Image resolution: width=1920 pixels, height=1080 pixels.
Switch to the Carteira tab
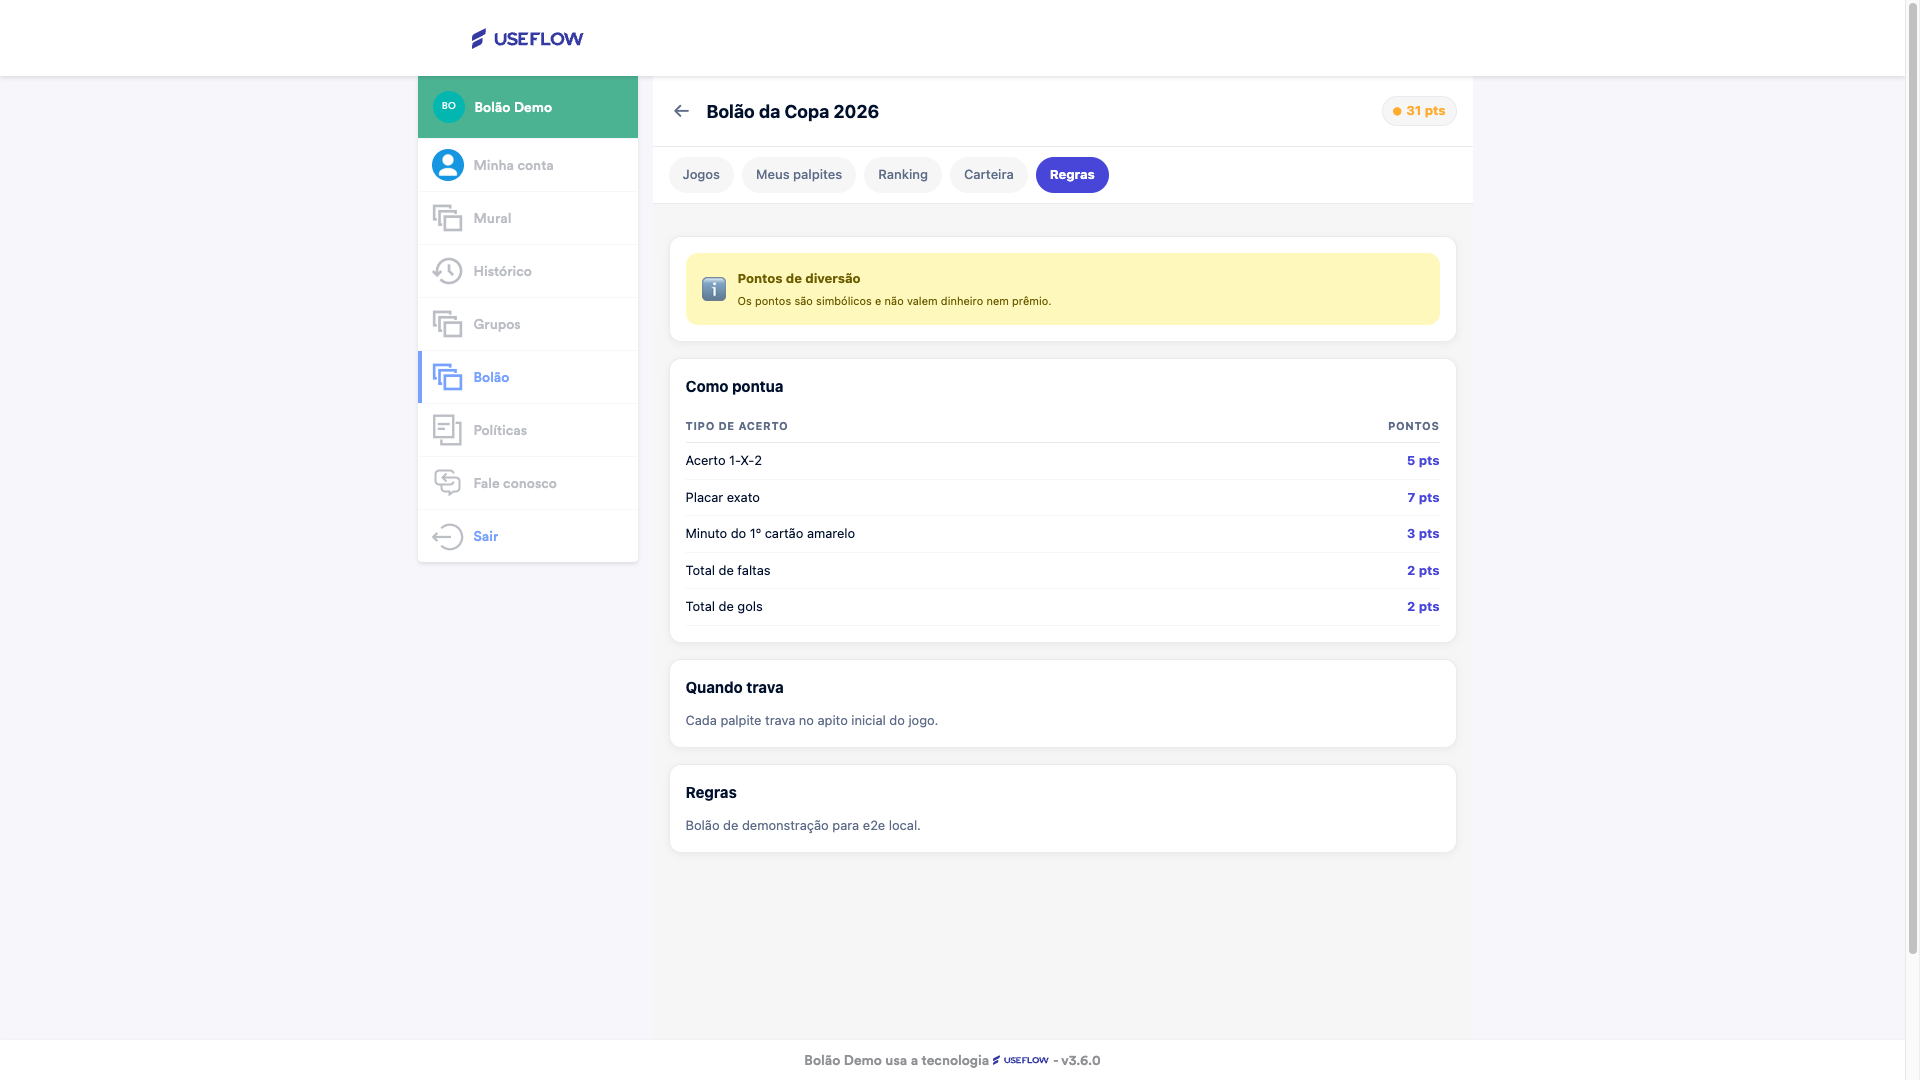tap(989, 175)
